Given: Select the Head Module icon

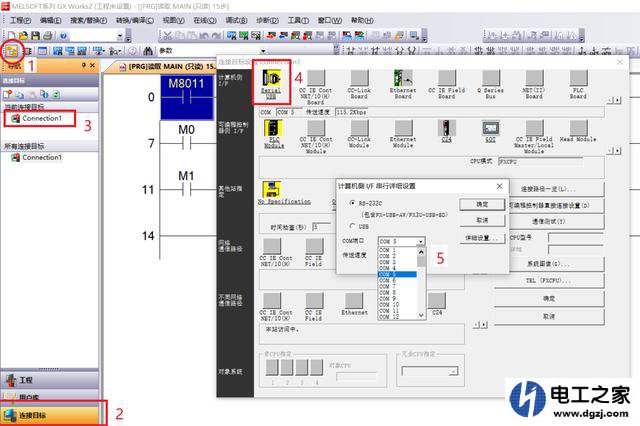Looking at the screenshot, I should [578, 131].
